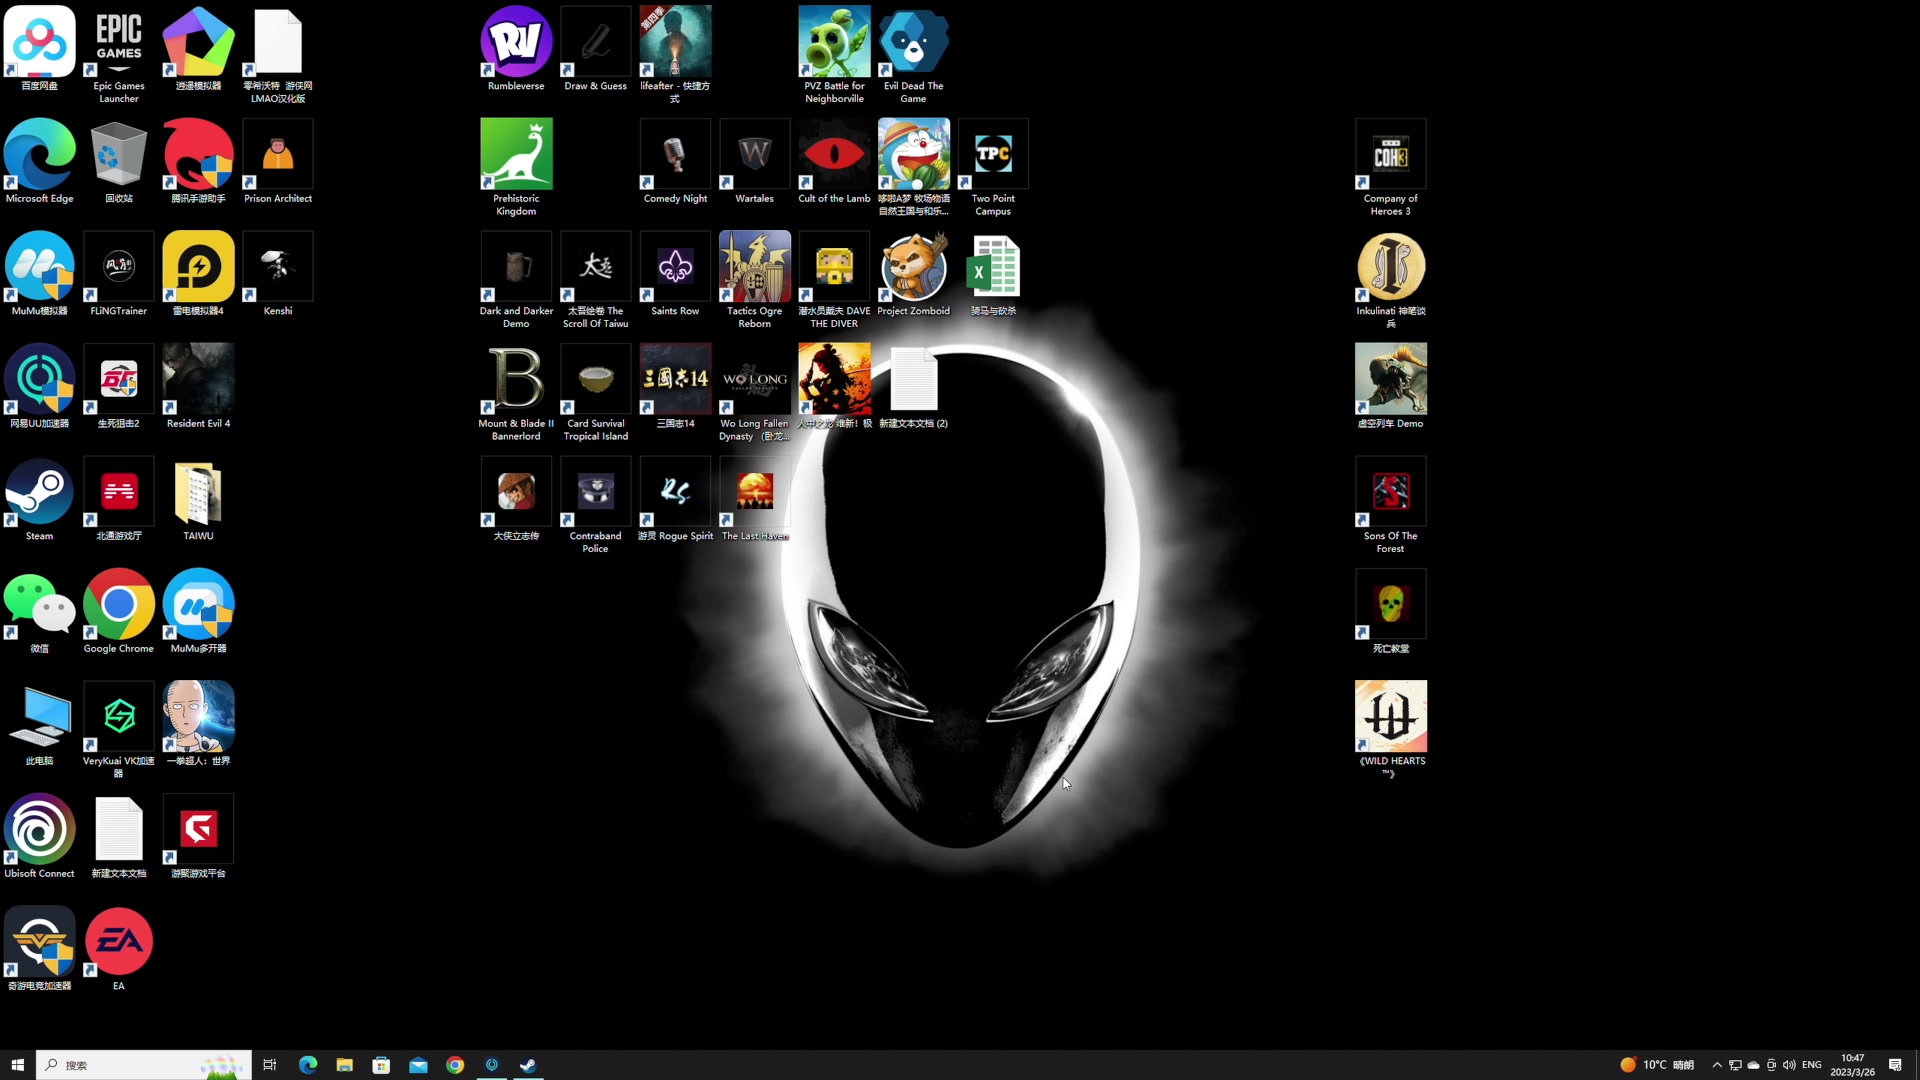1920x1080 pixels.
Task: Select the Excel spreadsheet file icon
Action: (993, 274)
